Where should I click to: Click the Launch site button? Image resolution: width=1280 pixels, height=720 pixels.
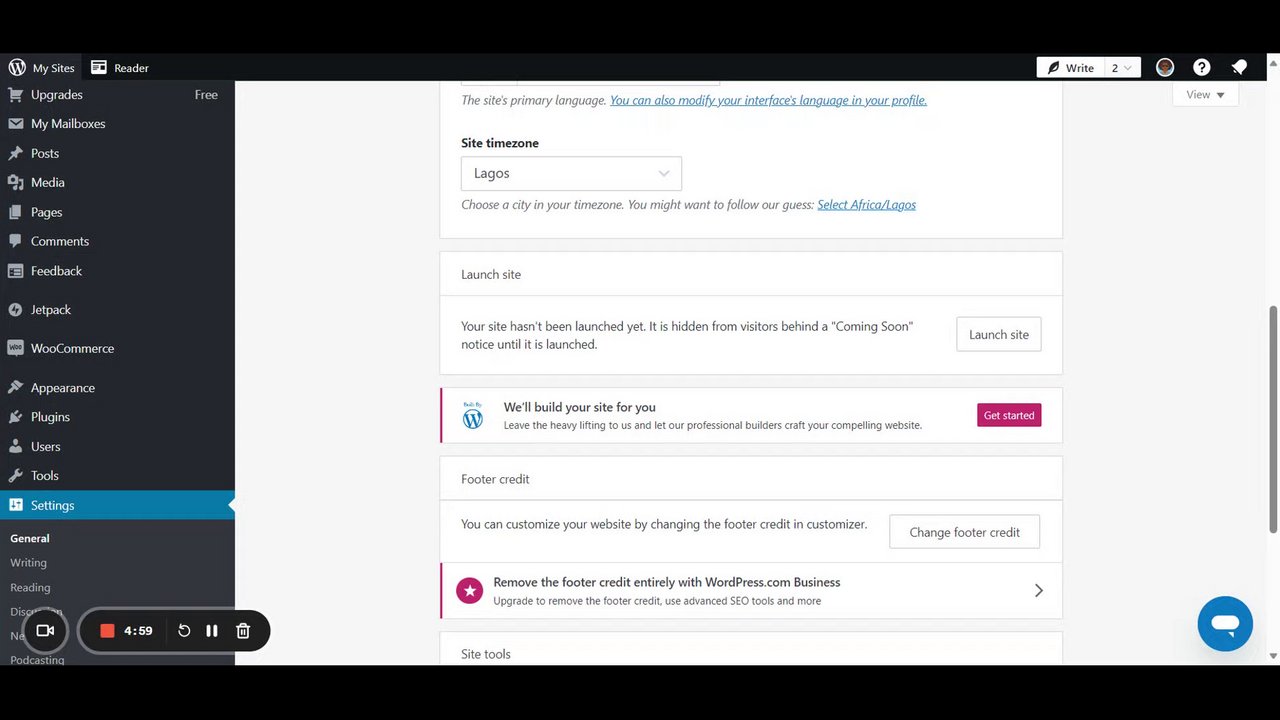coord(999,334)
